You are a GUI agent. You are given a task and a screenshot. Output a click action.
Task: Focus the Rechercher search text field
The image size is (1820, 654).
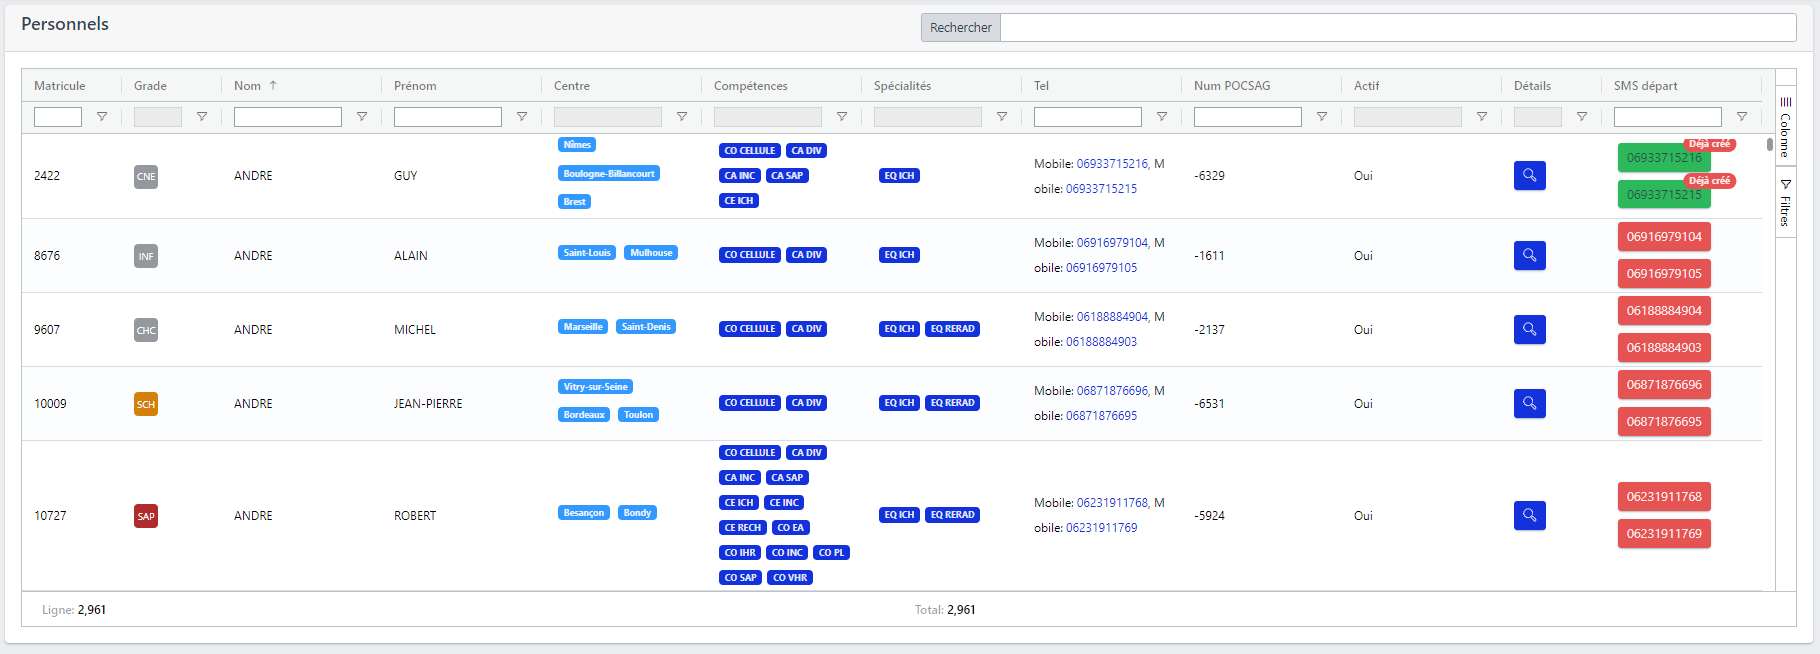pyautogui.click(x=1398, y=28)
